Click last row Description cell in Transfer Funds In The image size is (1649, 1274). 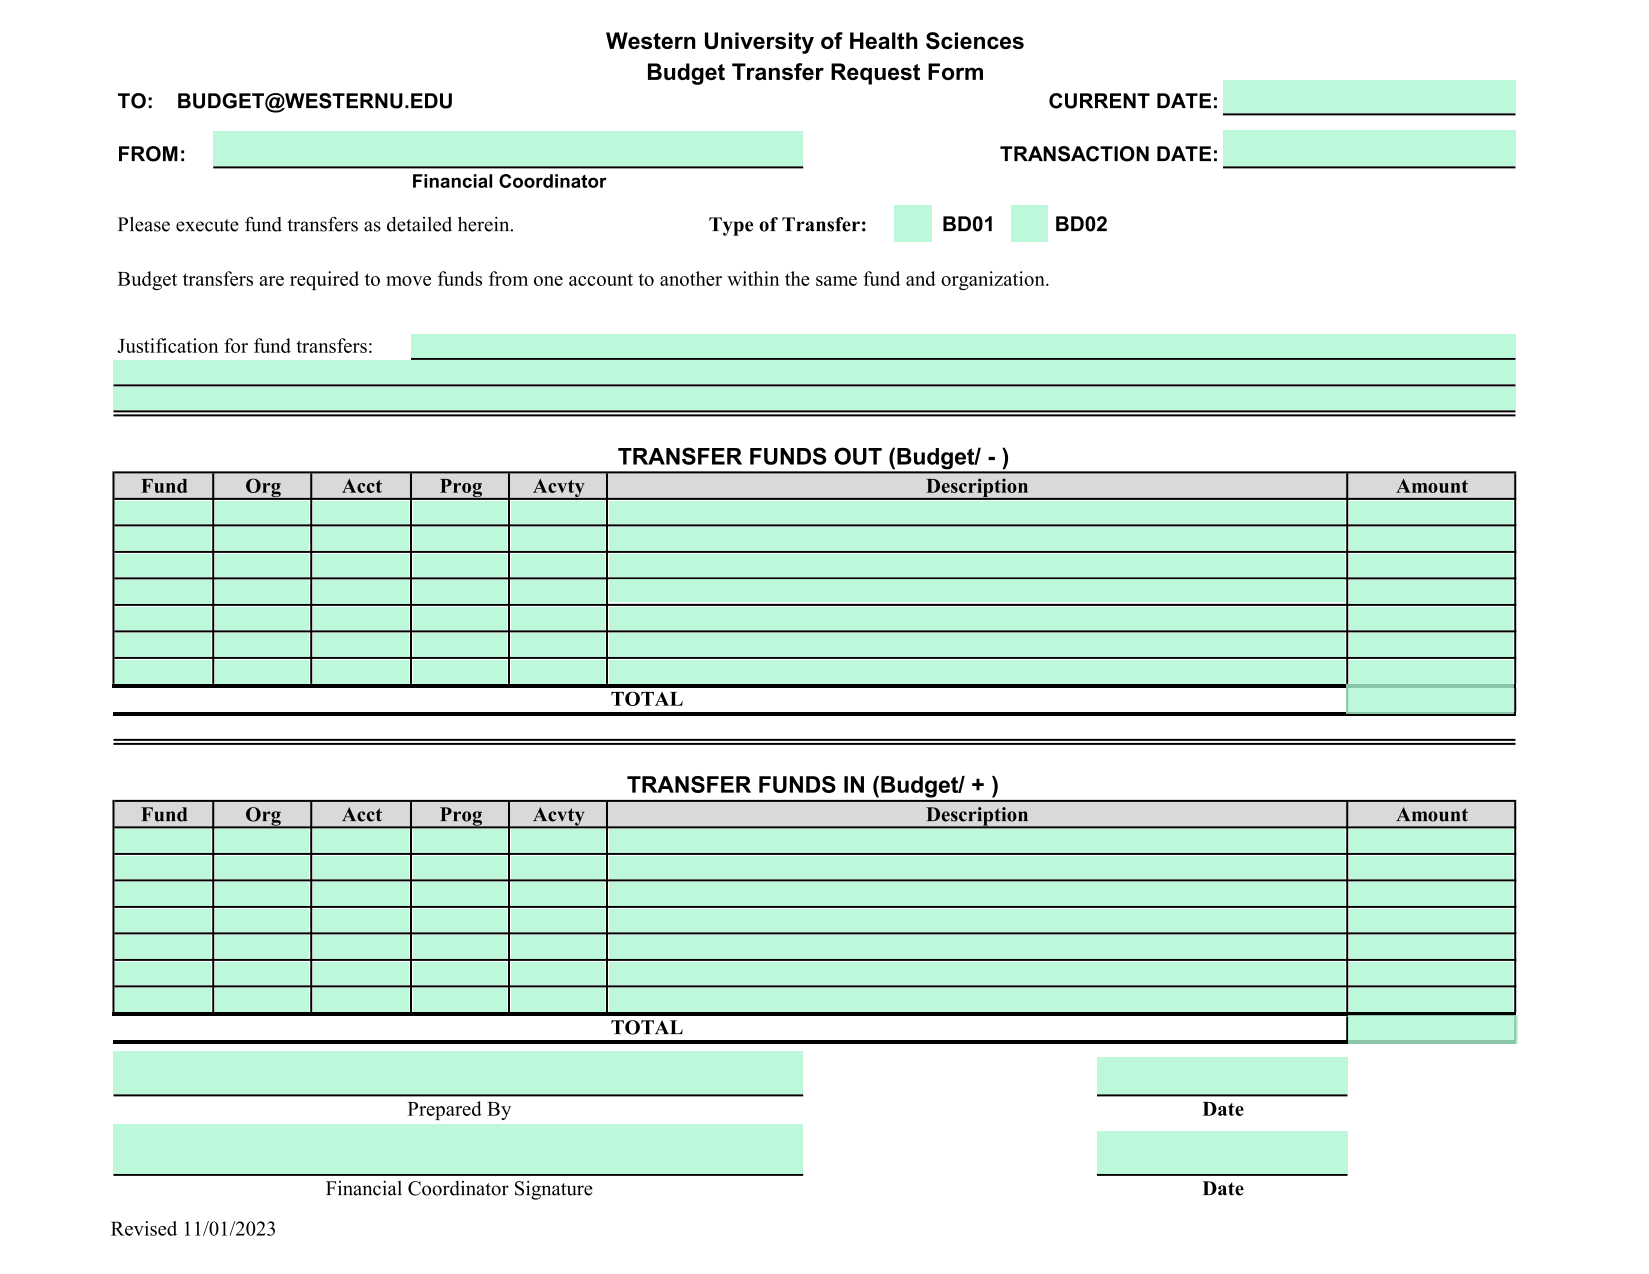click(x=977, y=999)
